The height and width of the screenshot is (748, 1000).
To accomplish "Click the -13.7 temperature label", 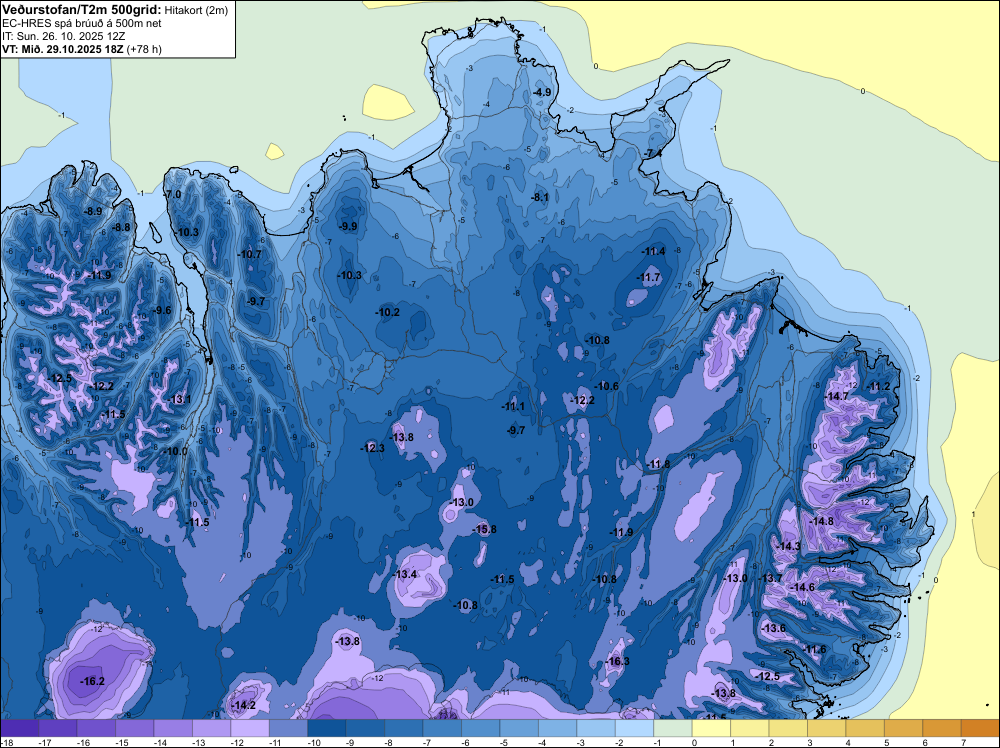I will 770,578.
